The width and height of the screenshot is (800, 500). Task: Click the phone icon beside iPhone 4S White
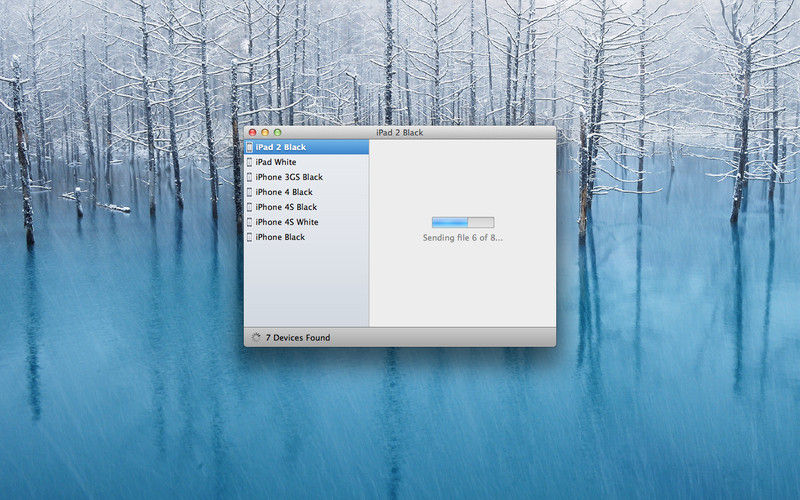tap(249, 222)
